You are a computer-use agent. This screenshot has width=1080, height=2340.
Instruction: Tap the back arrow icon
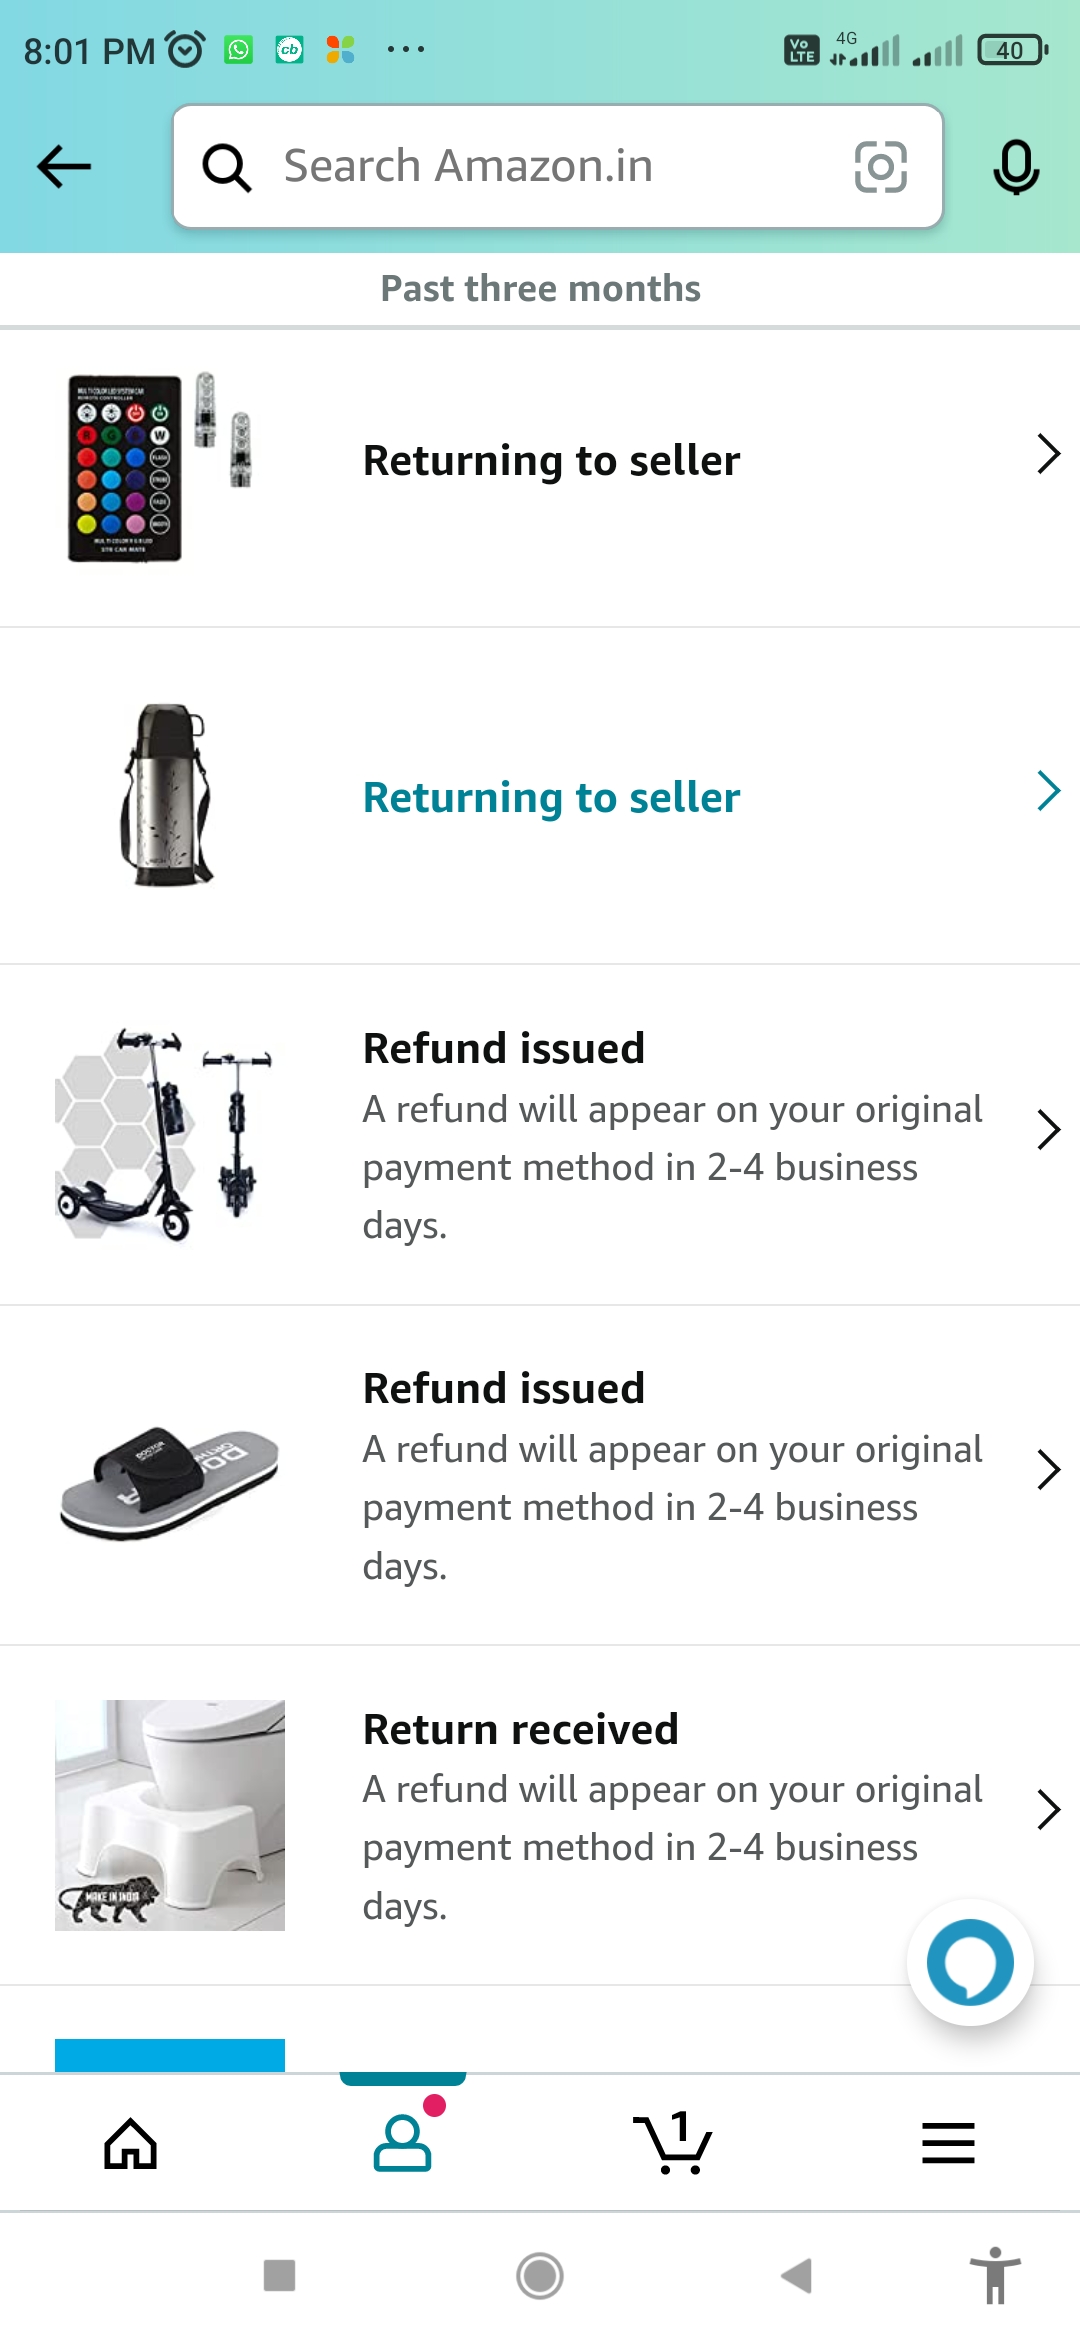[64, 166]
